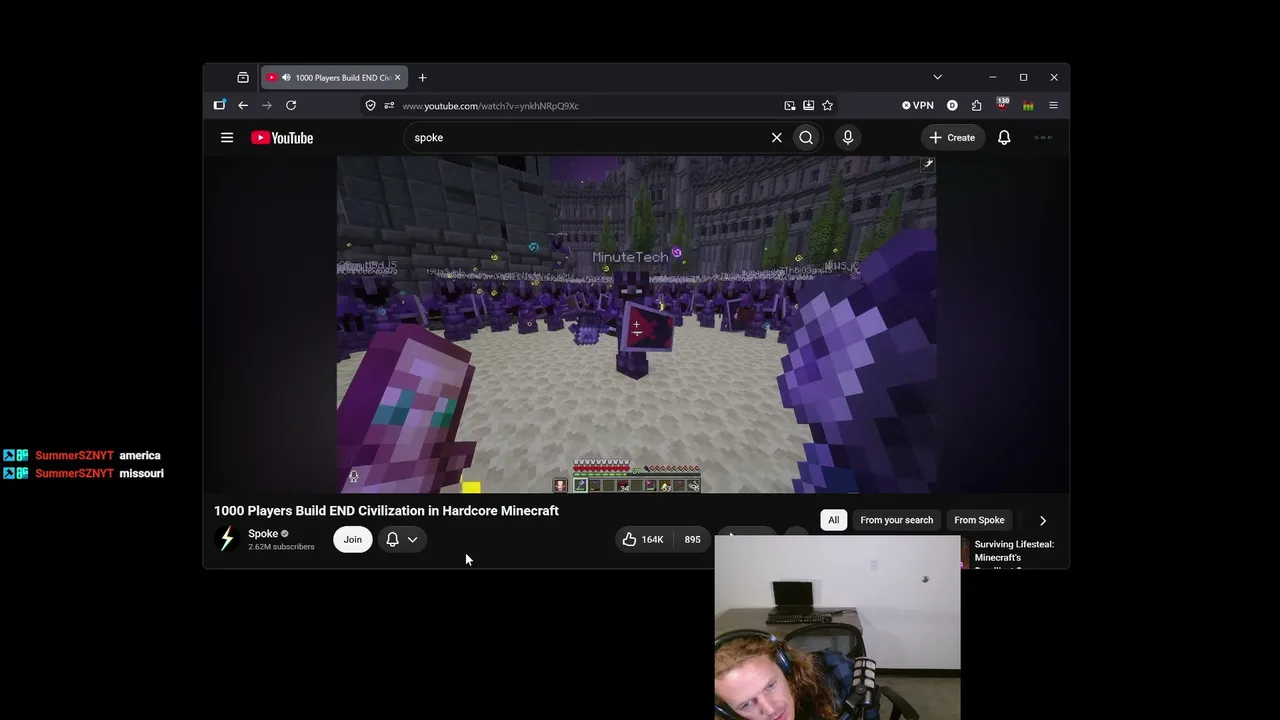Bookmark this page with the star icon
This screenshot has width=1280, height=720.
point(827,105)
